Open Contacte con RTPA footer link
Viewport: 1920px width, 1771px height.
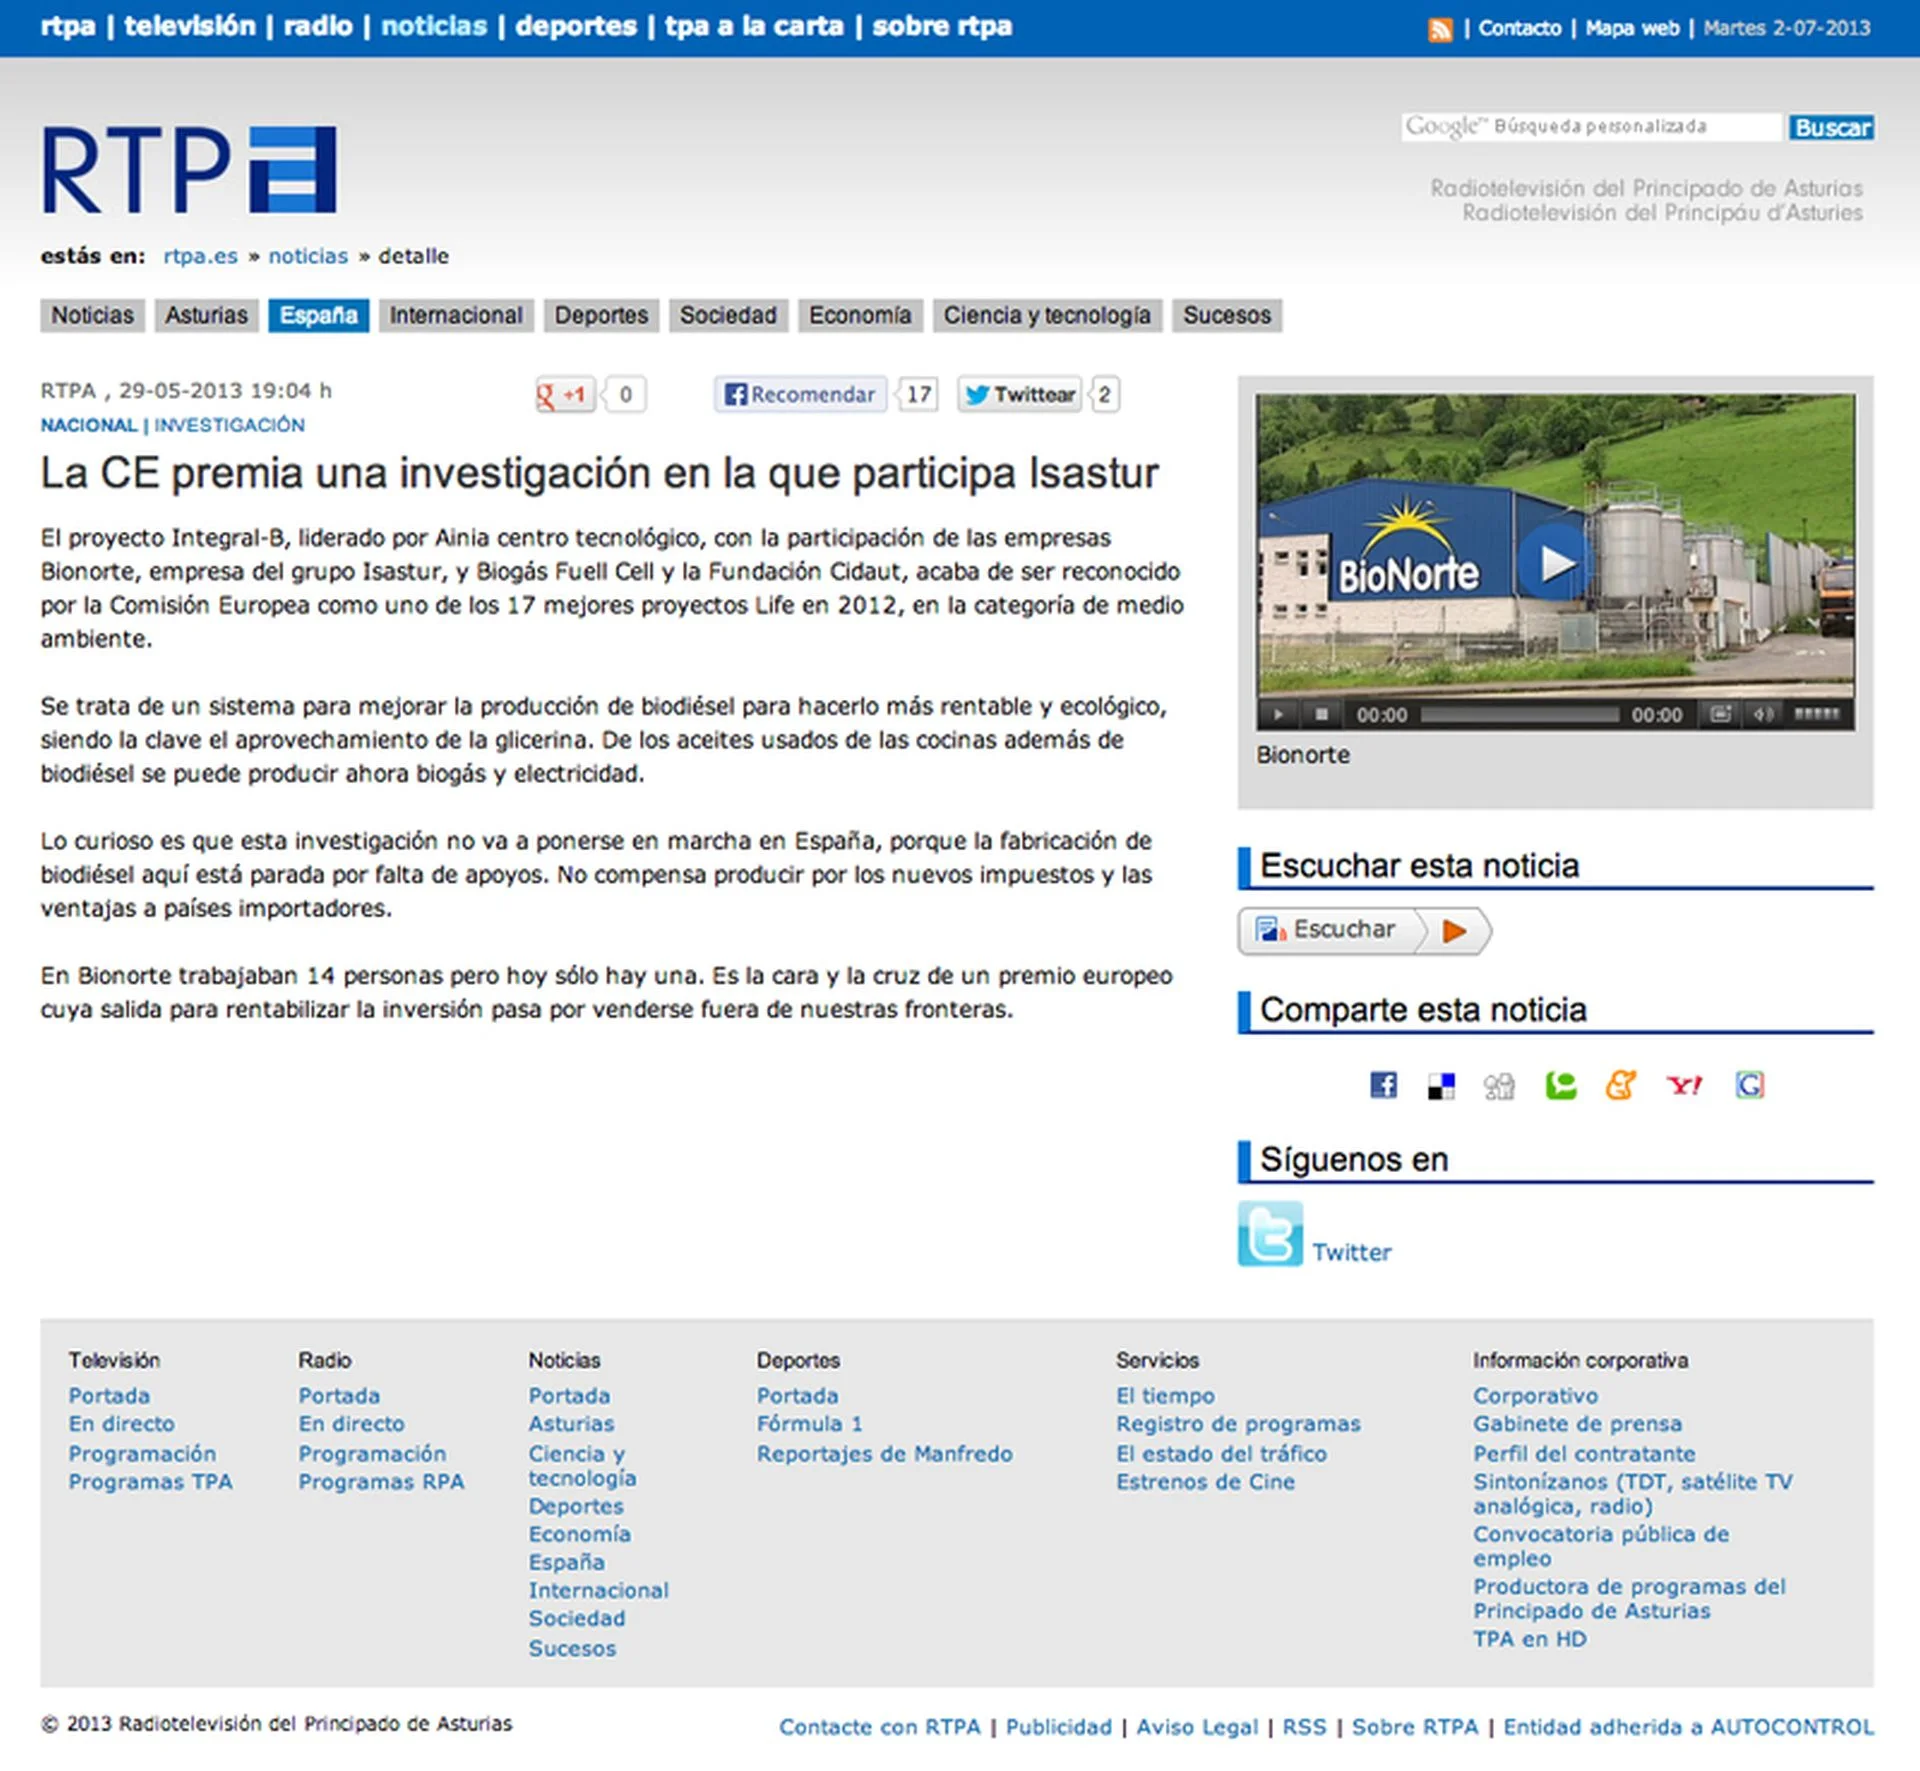tap(880, 1727)
